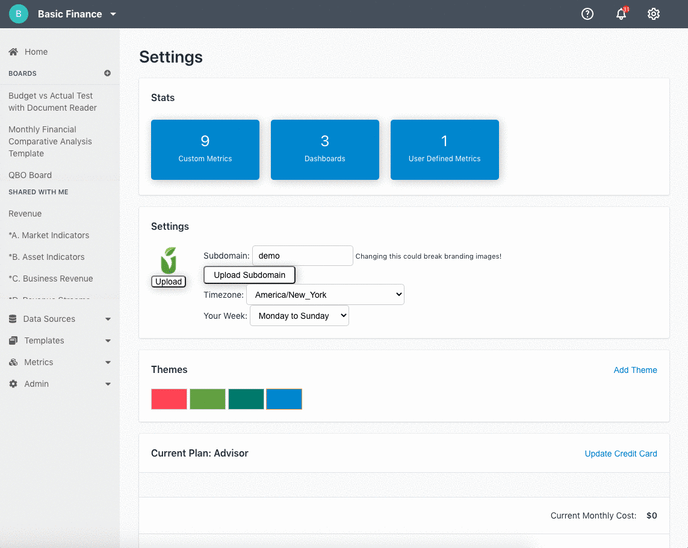688x548 pixels.
Task: Expand the Admin menu arrow
Action: [108, 384]
